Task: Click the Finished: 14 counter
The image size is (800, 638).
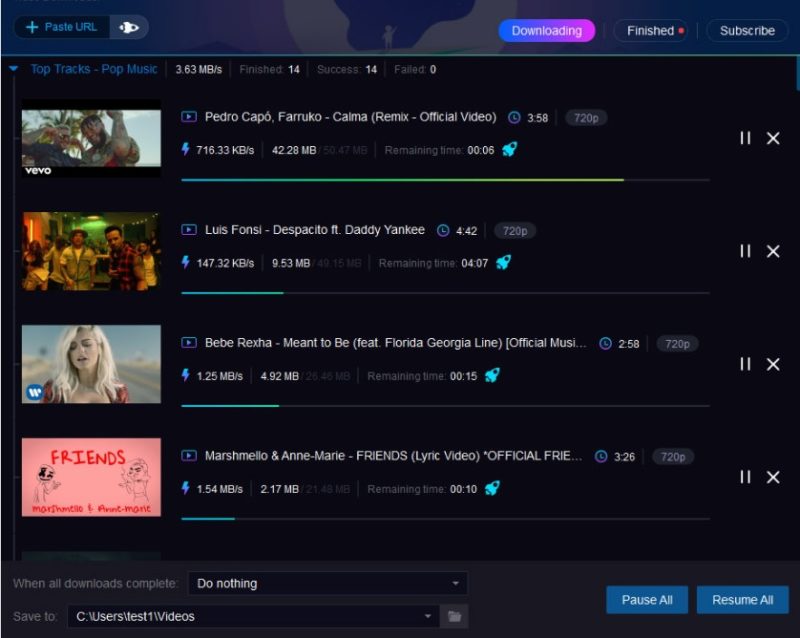Action: coord(269,69)
